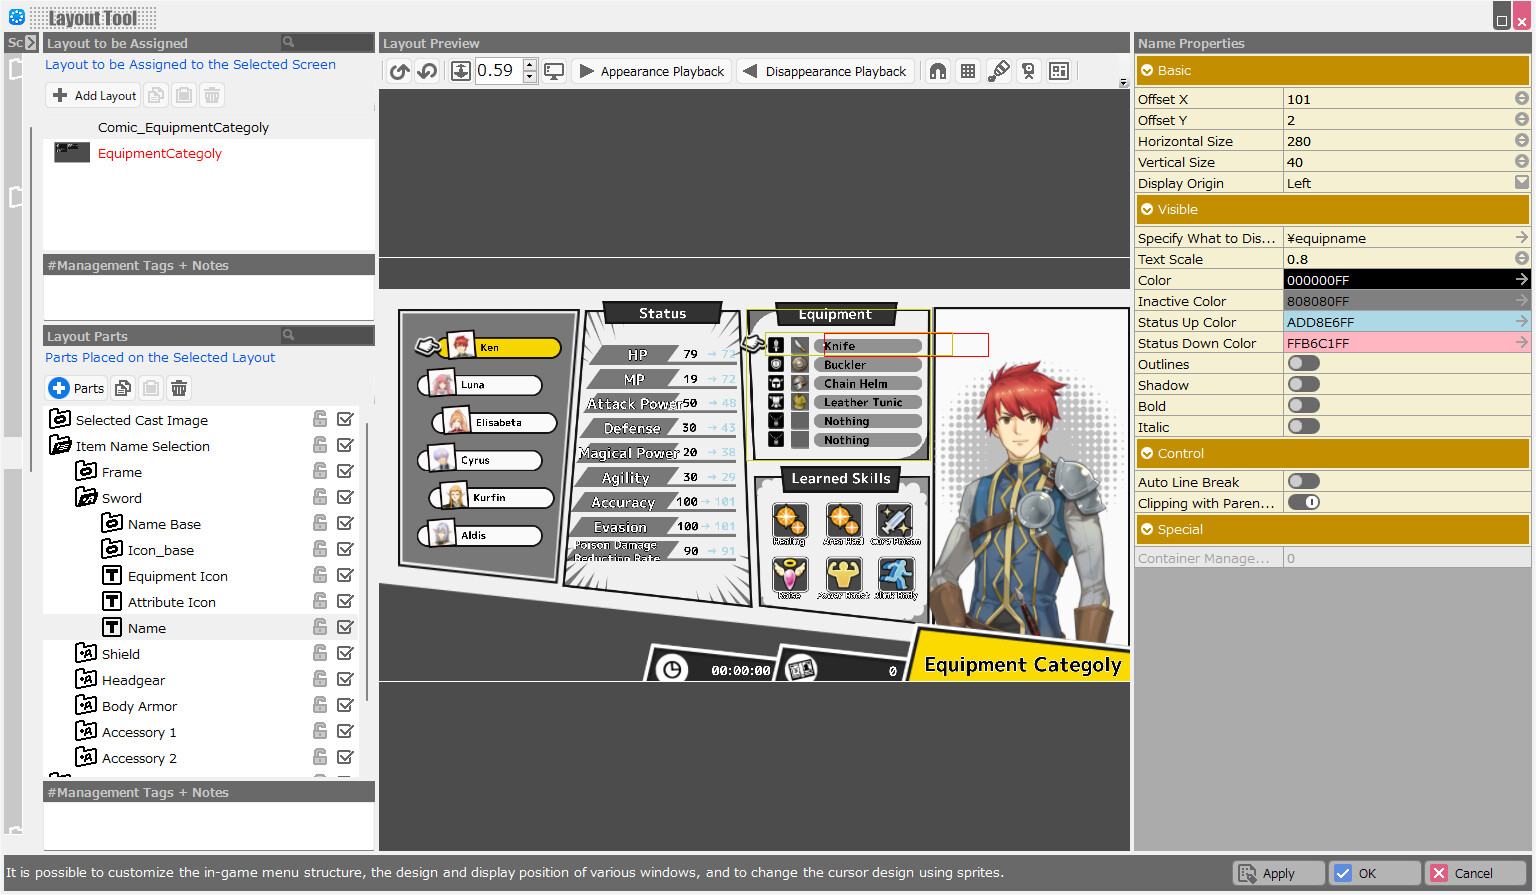Copy the EquipmentCategoly layout

pos(156,94)
